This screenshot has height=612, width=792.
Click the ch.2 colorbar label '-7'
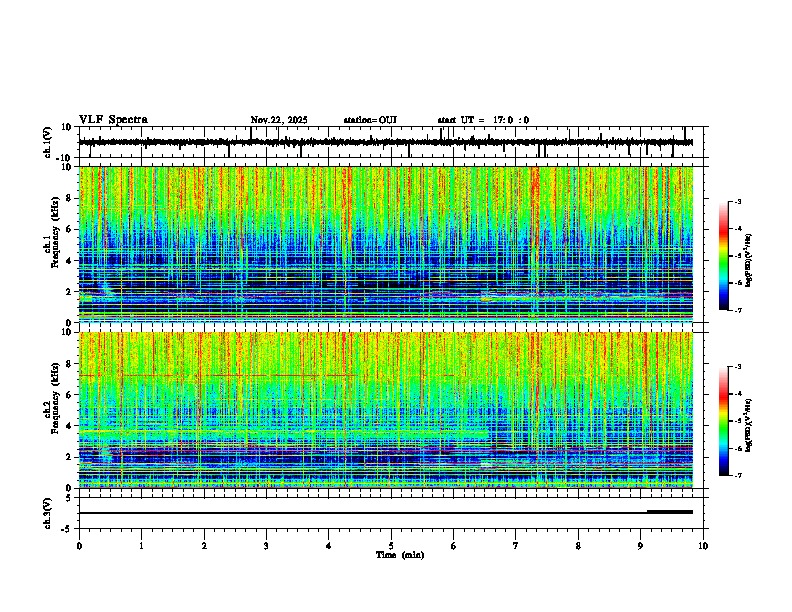point(737,475)
